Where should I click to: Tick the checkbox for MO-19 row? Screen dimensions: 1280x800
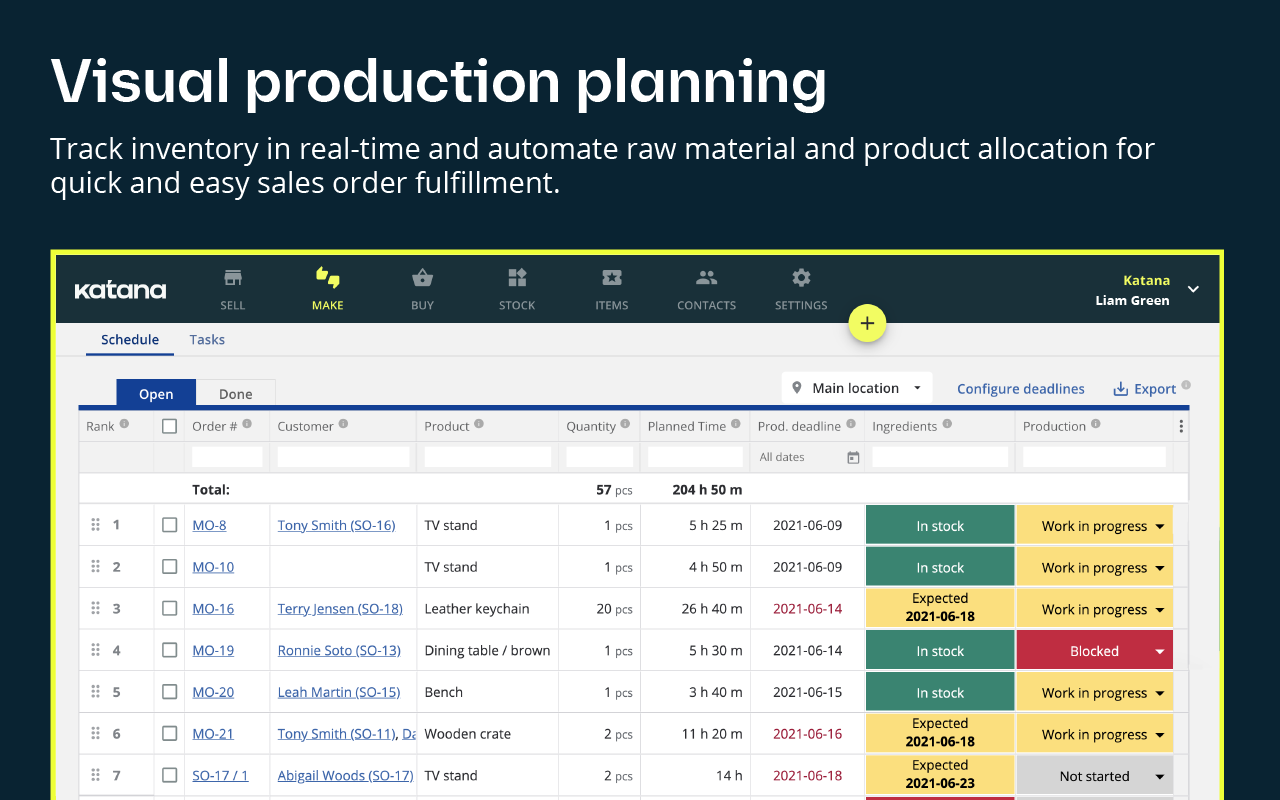pos(170,650)
